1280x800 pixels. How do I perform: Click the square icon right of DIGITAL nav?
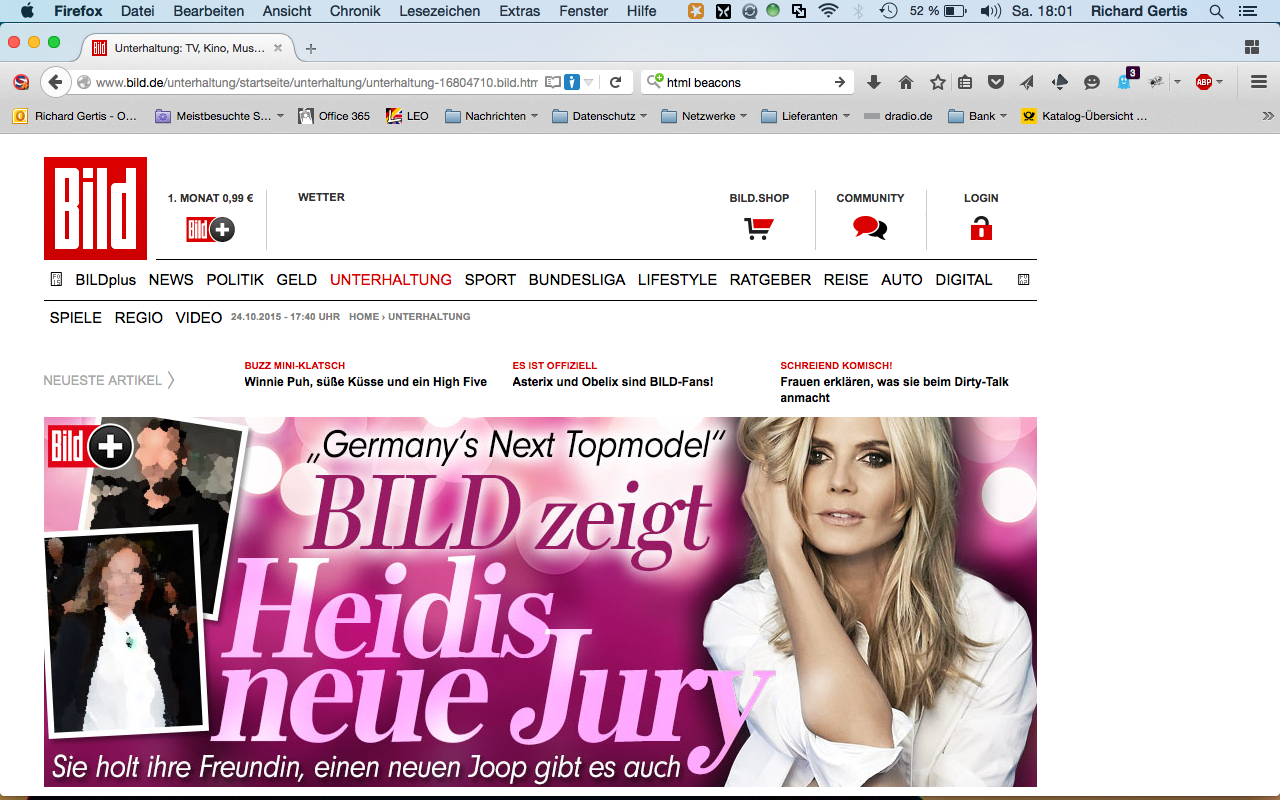coord(1023,280)
